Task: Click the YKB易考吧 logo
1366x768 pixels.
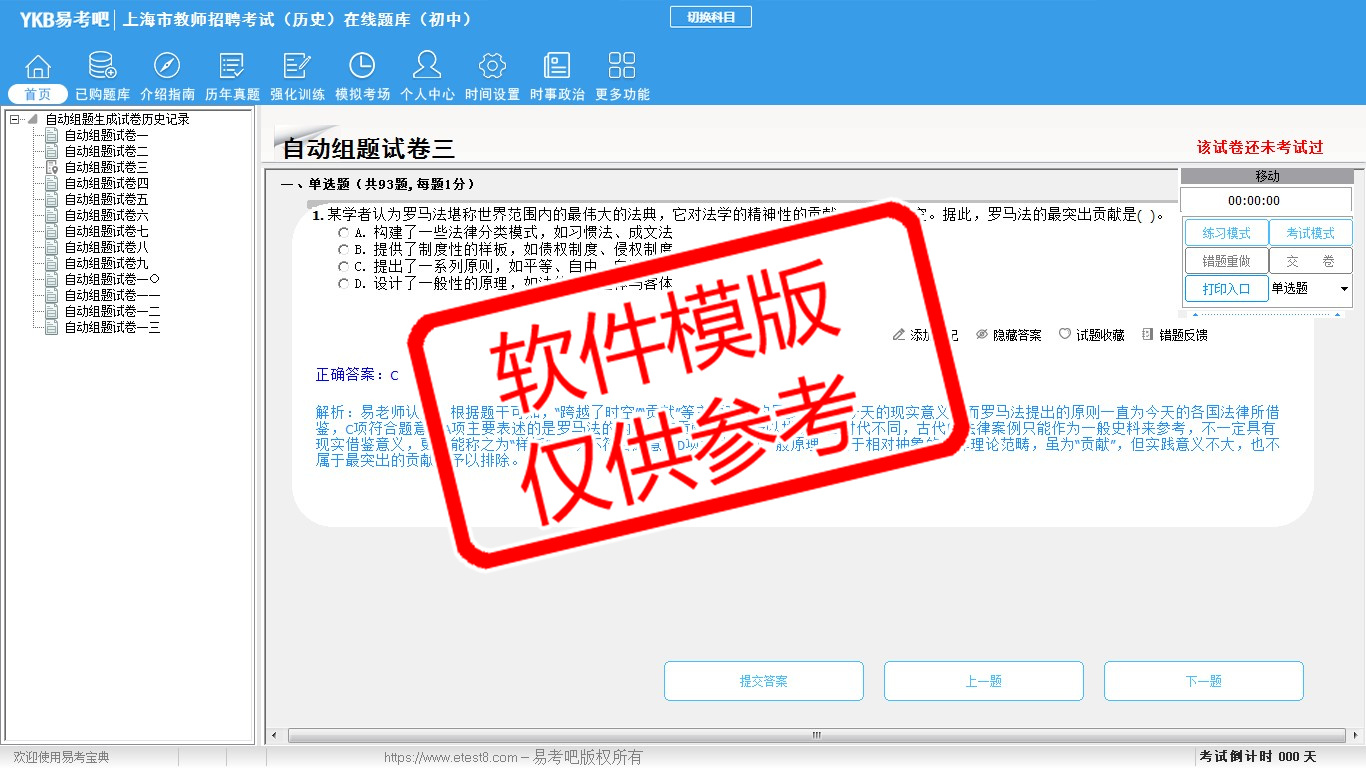Action: click(64, 19)
